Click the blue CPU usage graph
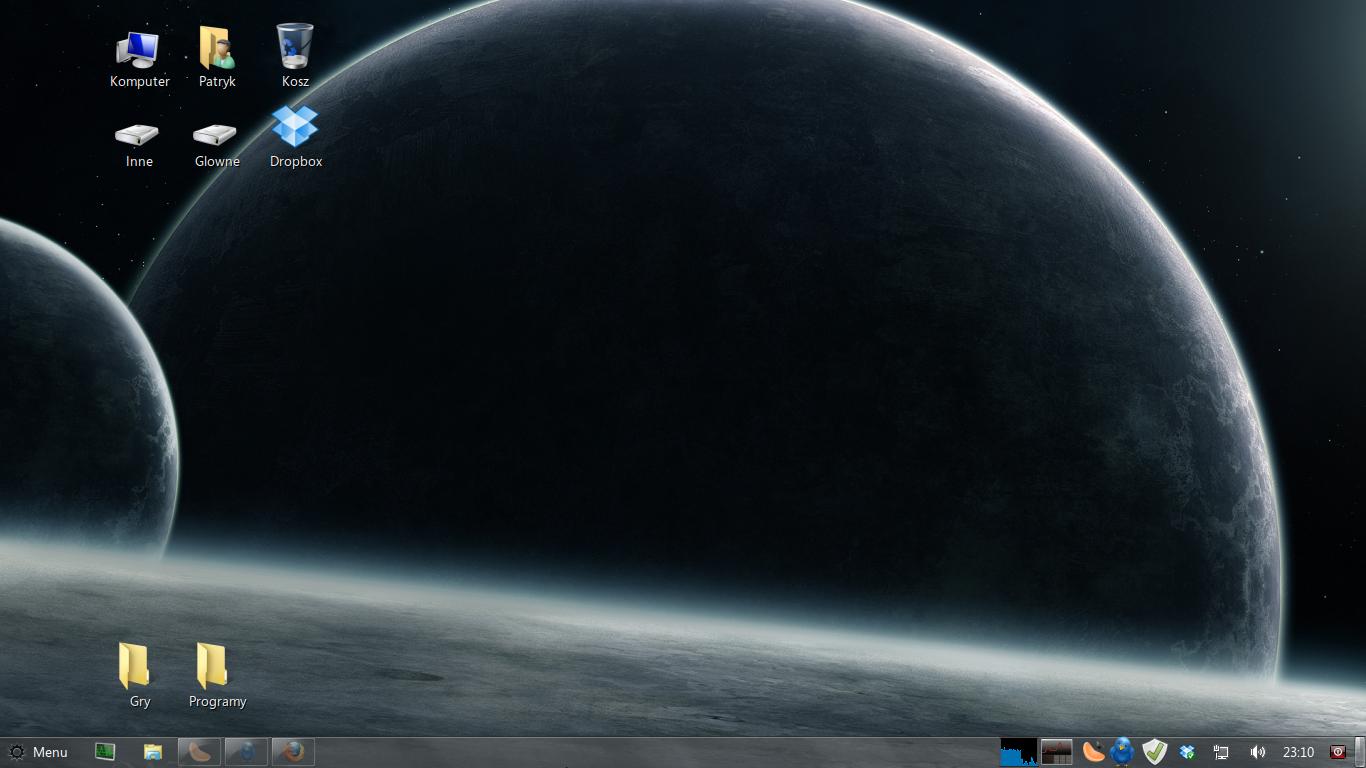Viewport: 1366px width, 768px height. [x=1018, y=752]
